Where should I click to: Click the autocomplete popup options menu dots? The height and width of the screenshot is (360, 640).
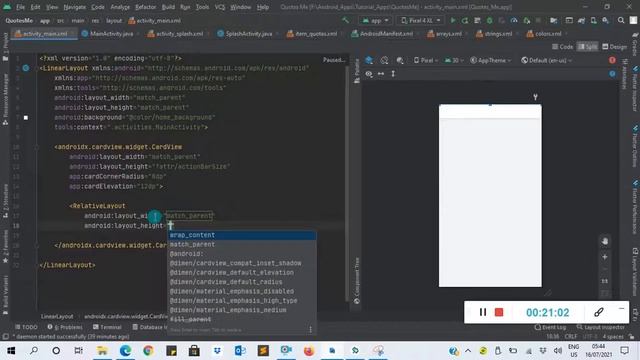[311, 329]
